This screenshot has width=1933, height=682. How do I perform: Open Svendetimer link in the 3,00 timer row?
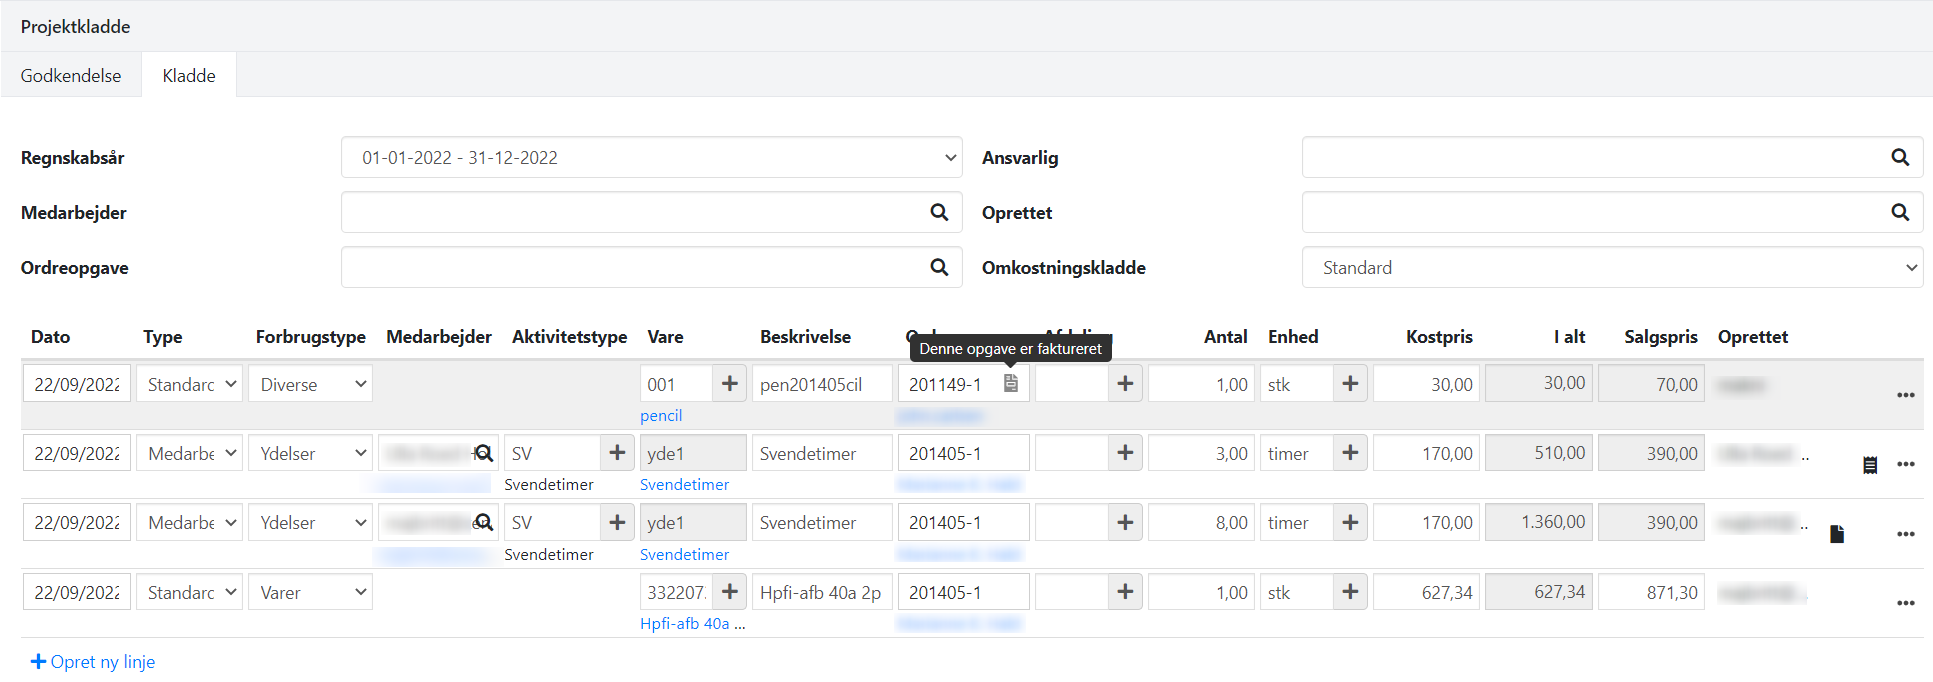click(x=684, y=484)
